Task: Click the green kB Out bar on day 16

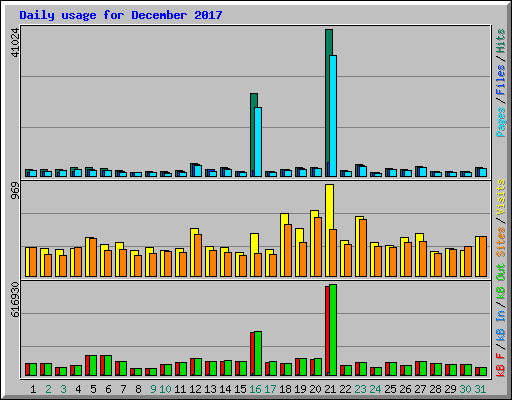Action: 258,354
